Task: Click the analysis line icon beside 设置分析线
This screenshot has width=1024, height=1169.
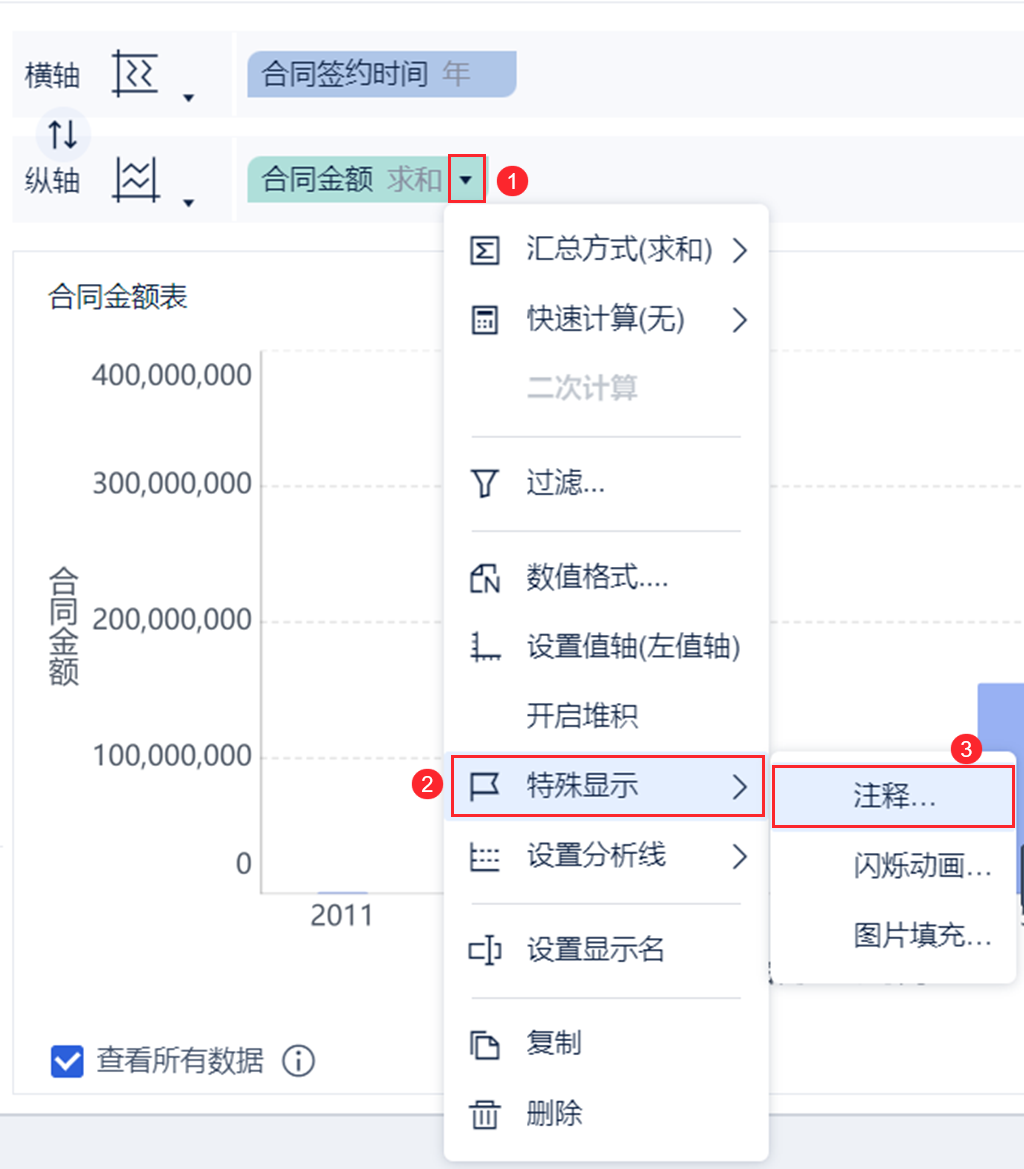Action: [x=484, y=857]
